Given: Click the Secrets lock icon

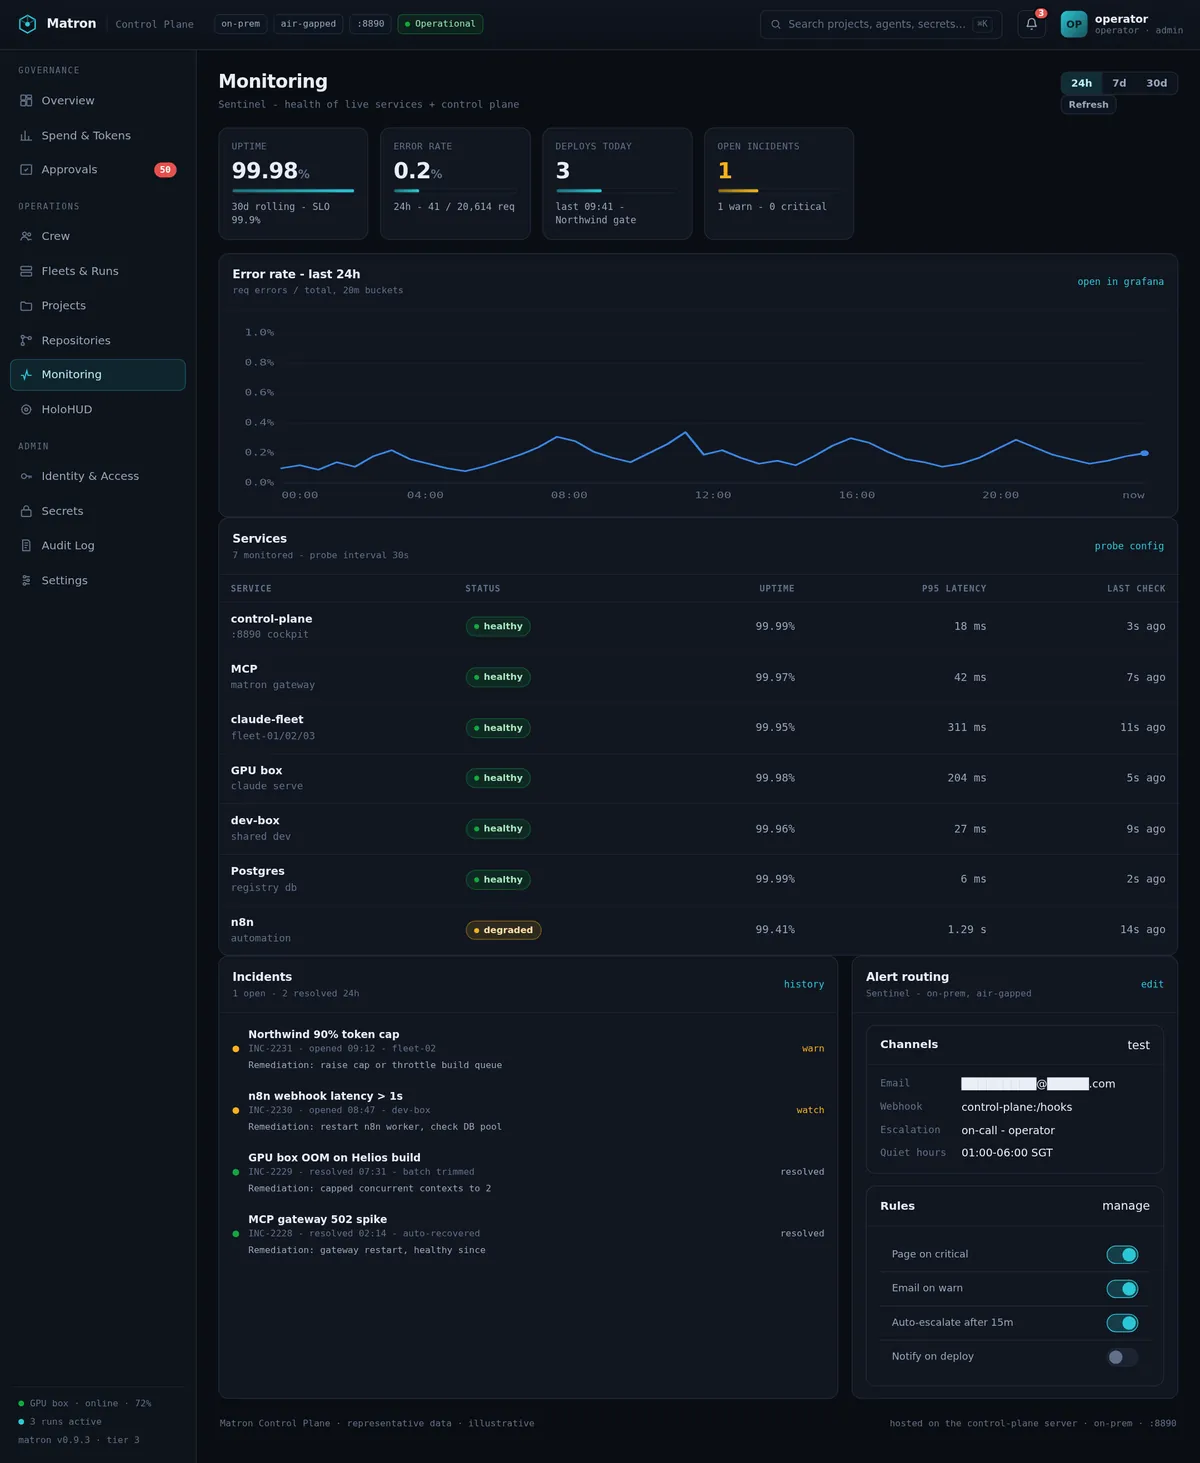Looking at the screenshot, I should [26, 511].
